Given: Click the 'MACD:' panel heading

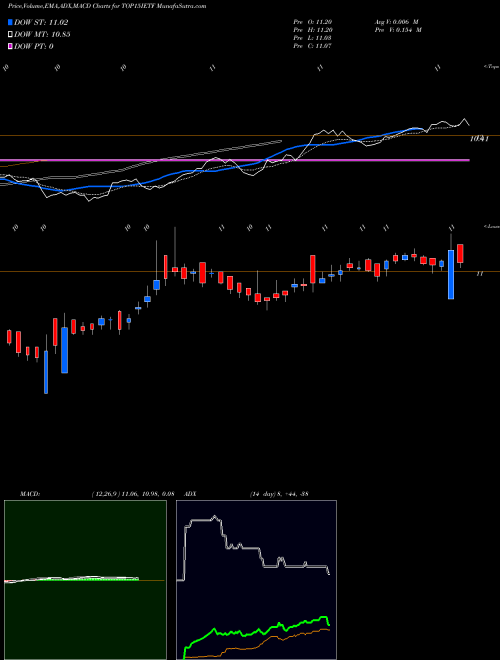Looking at the screenshot, I should [x=30, y=494].
